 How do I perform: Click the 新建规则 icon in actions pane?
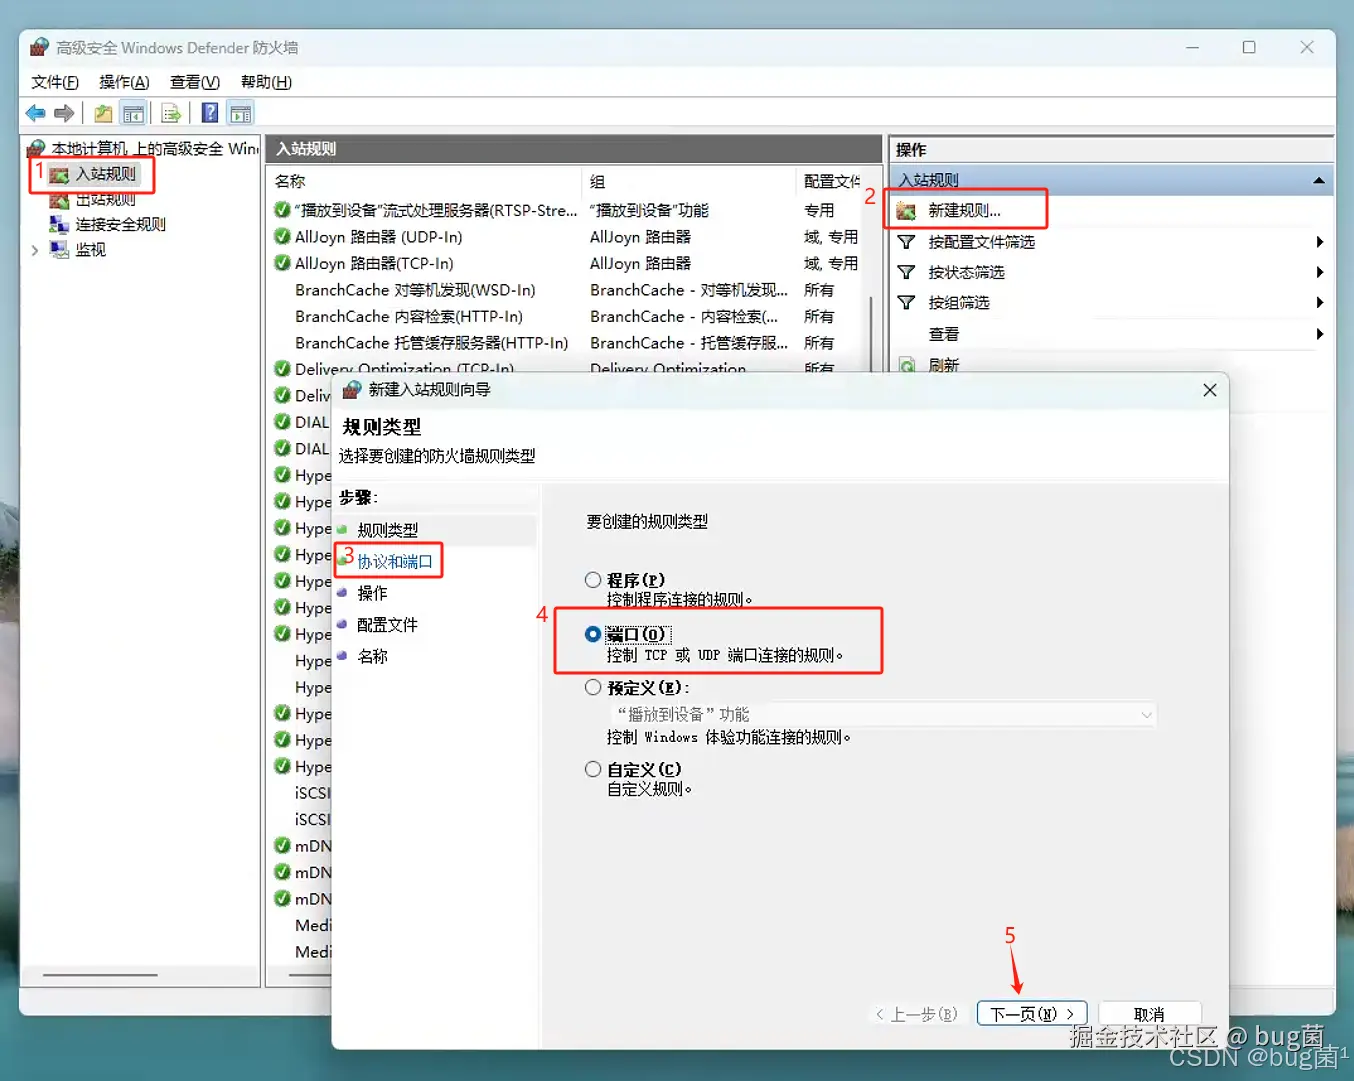click(906, 211)
